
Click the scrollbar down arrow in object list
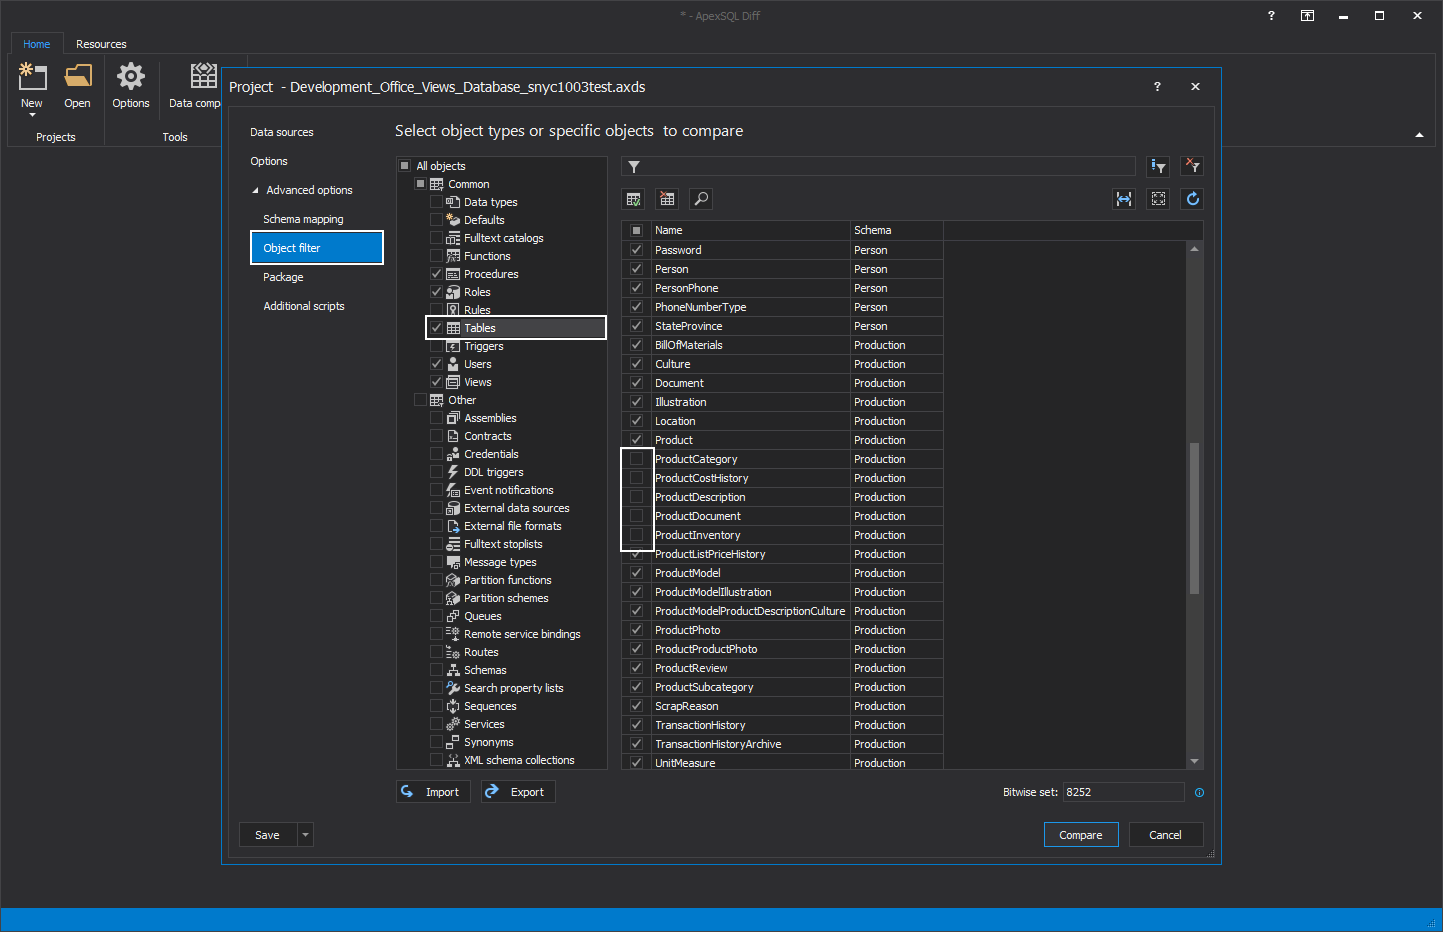[1194, 762]
